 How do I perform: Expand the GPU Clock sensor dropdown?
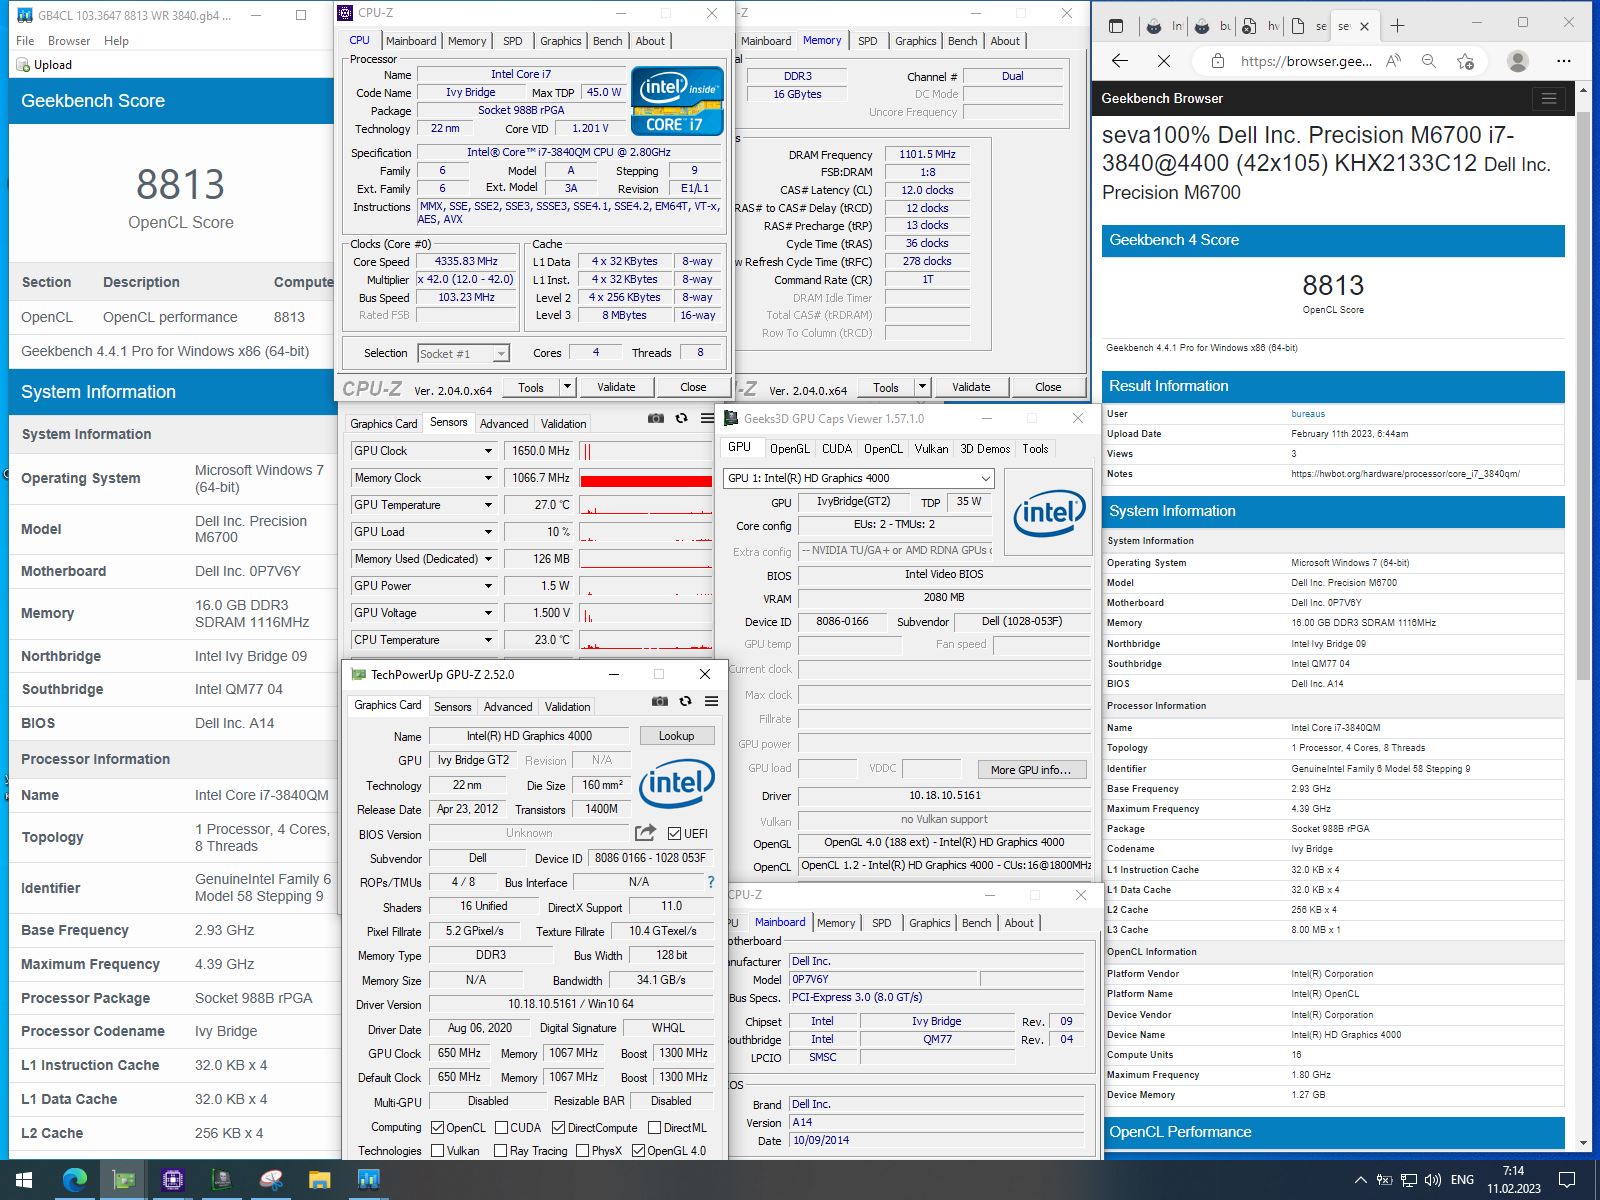[488, 451]
